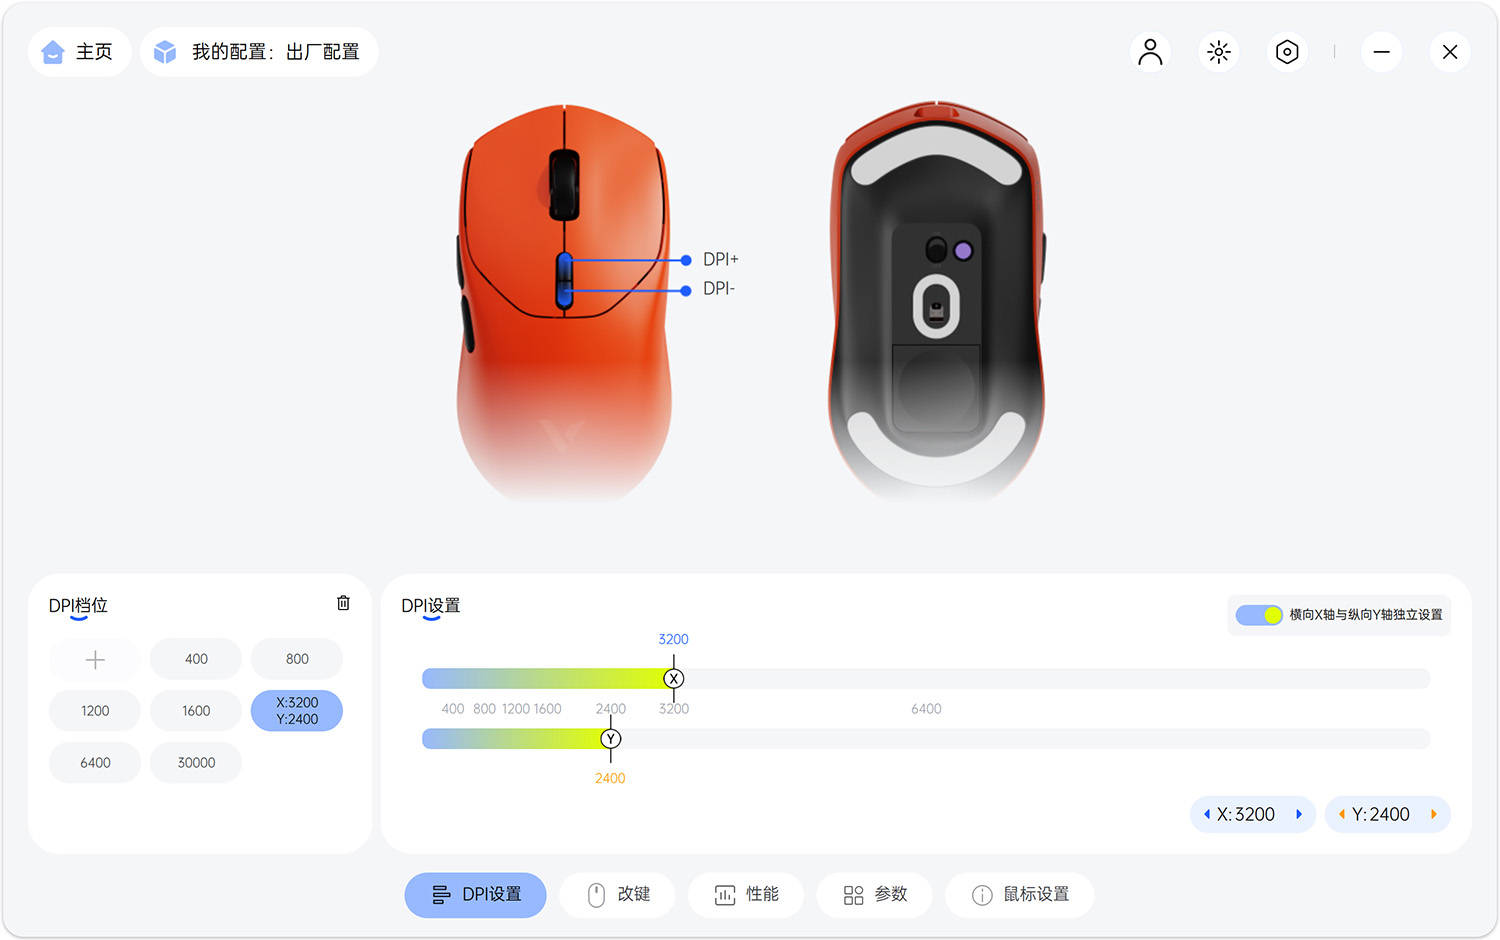The width and height of the screenshot is (1500, 940).
Task: Select the 30000 DPI level
Action: (196, 763)
